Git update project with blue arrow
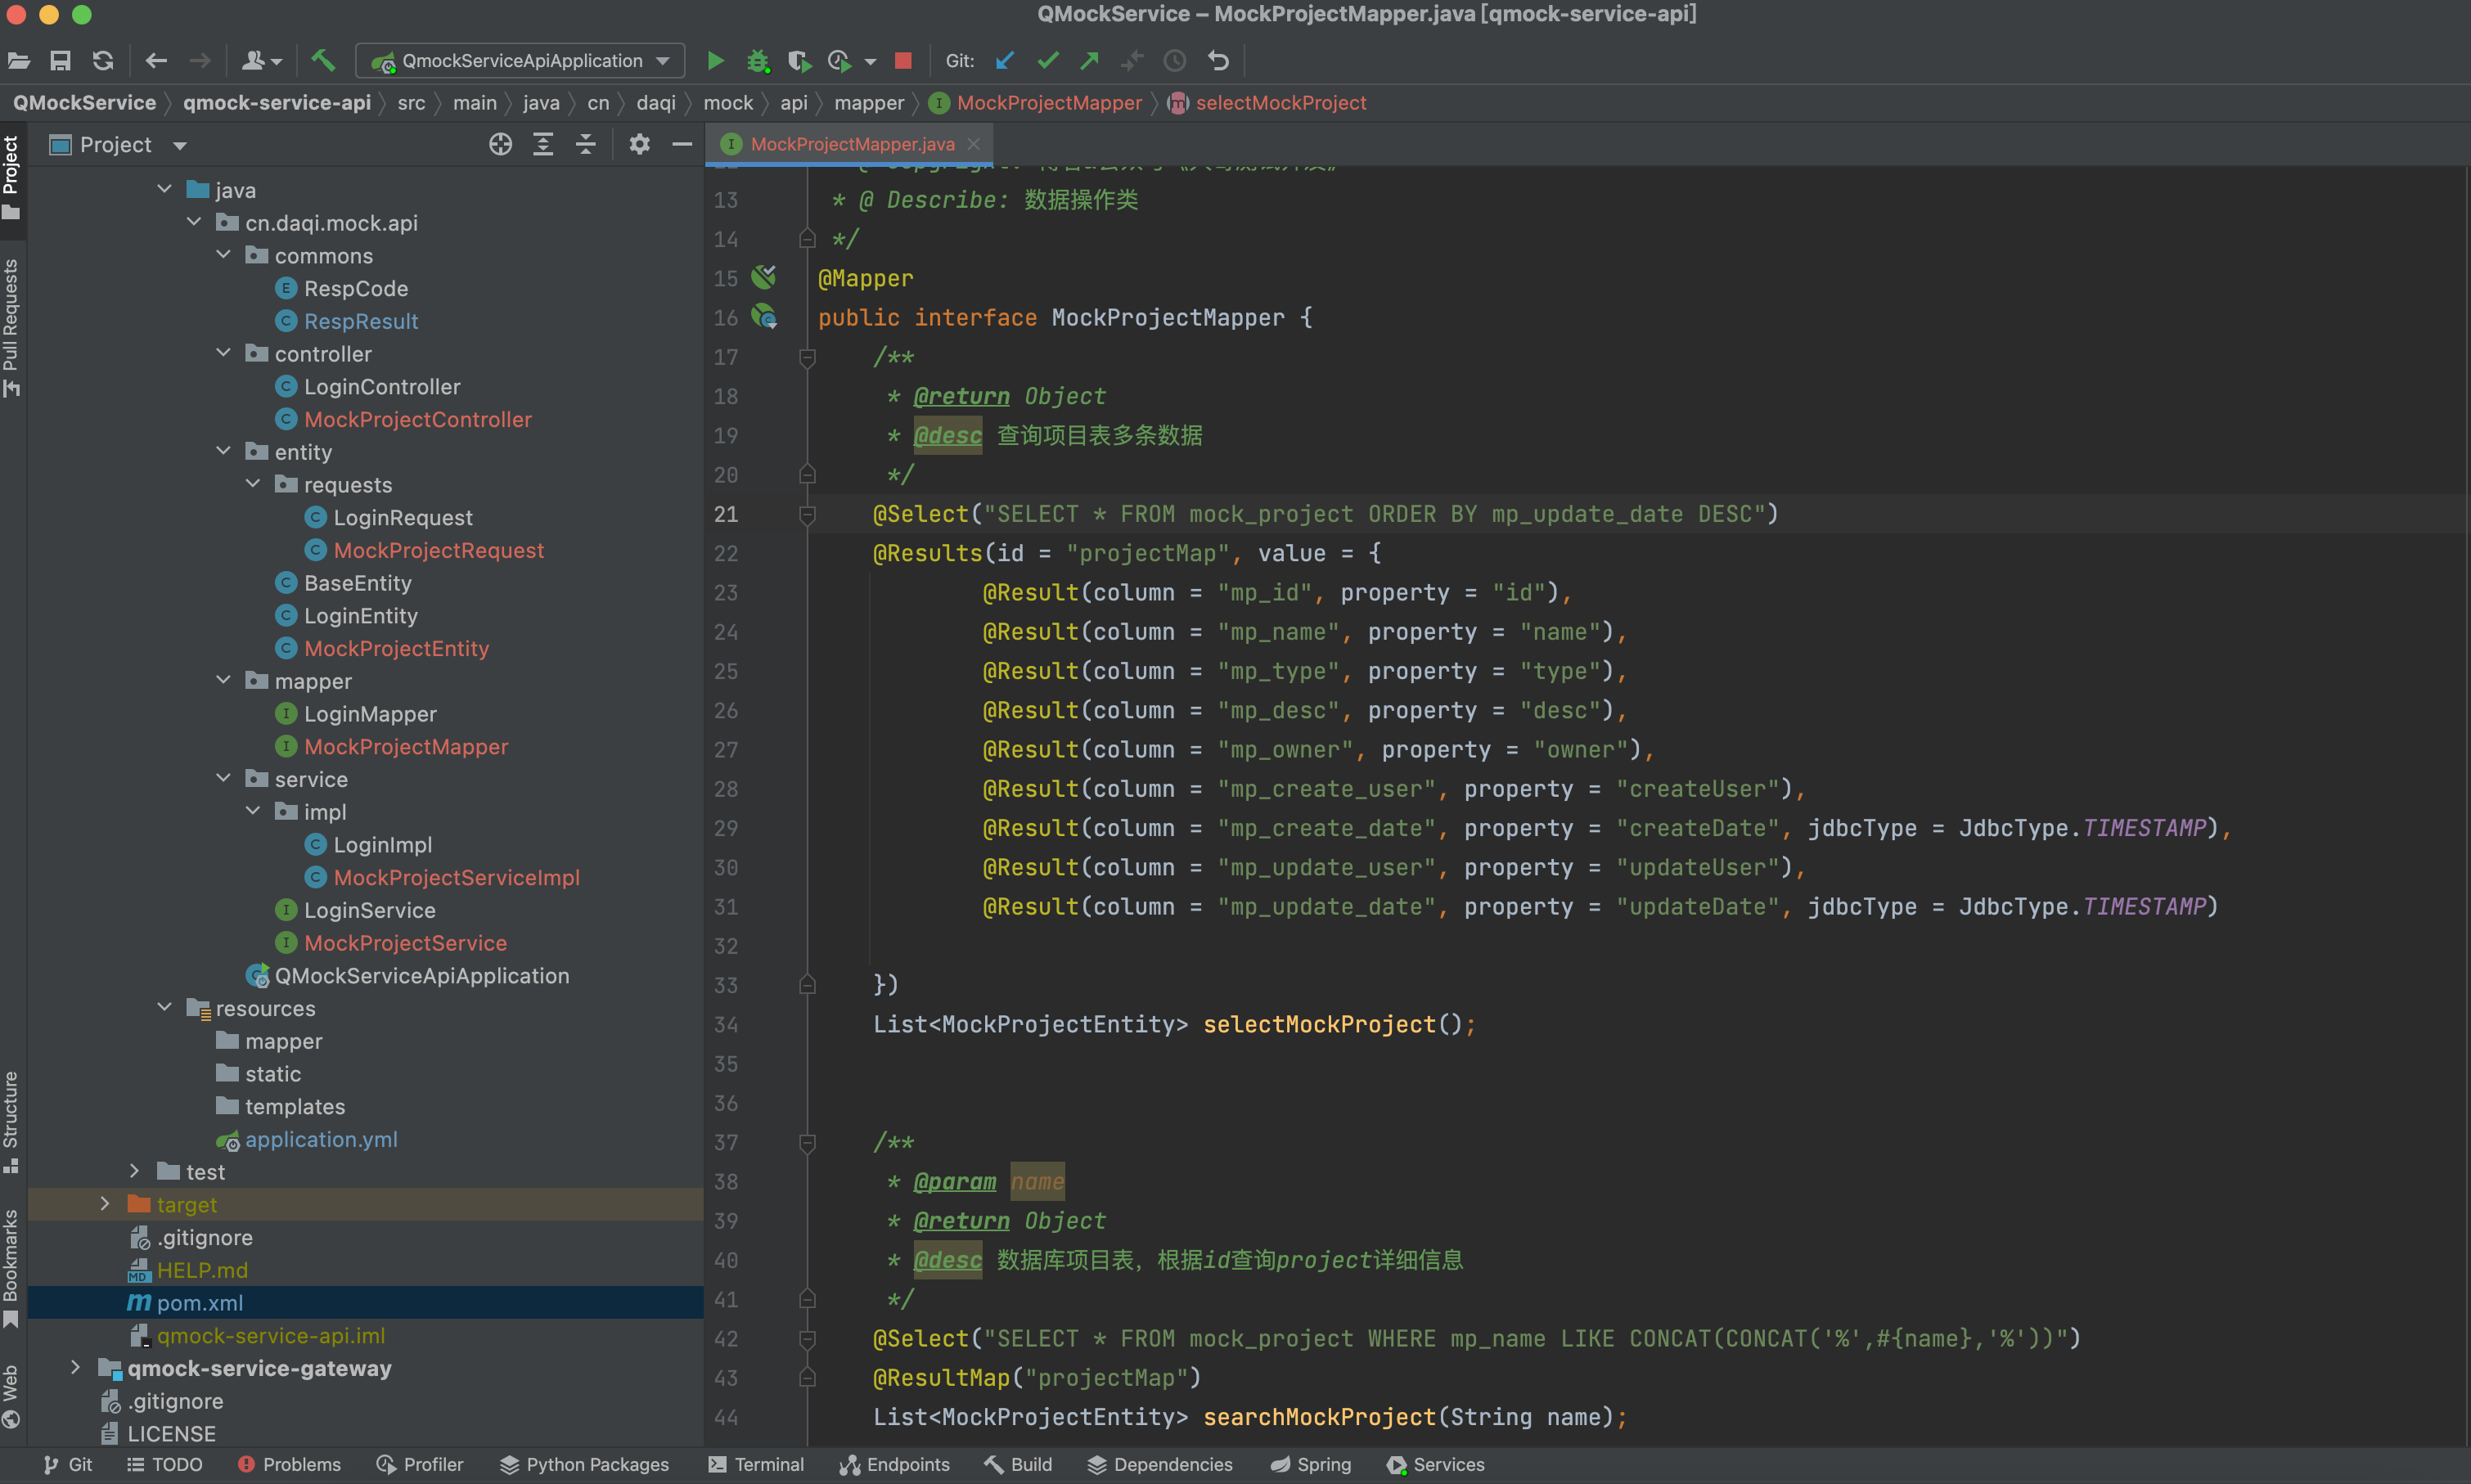This screenshot has height=1484, width=2471. click(x=1005, y=61)
